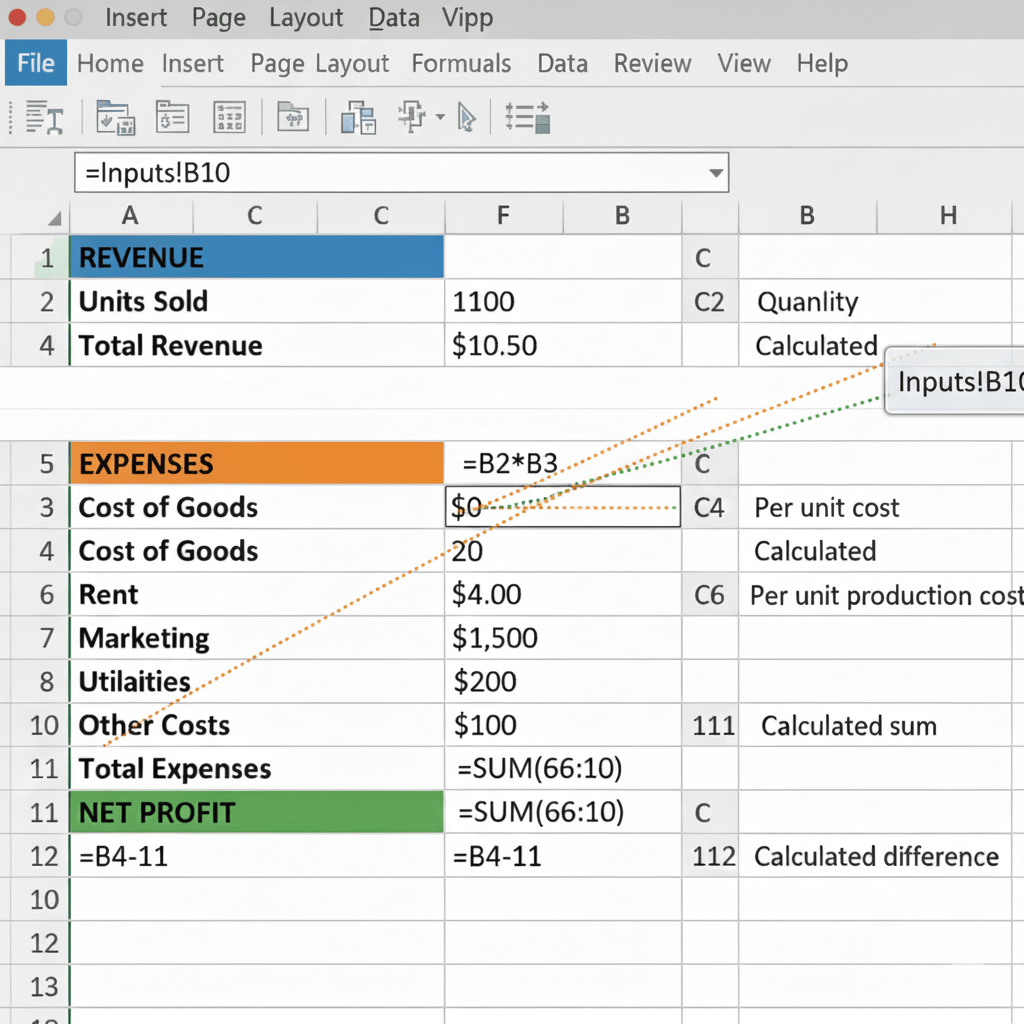This screenshot has width=1024, height=1024.
Task: Select the window arrangement toolbar icon
Action: 357,117
